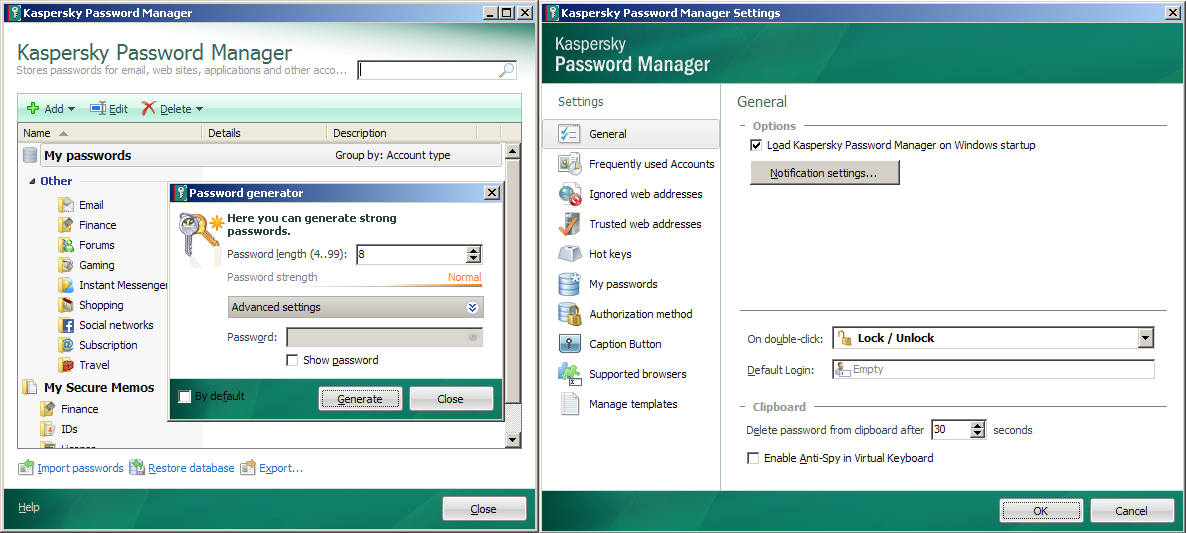Open My passwords settings section
The height and width of the screenshot is (533, 1186).
[x=623, y=284]
